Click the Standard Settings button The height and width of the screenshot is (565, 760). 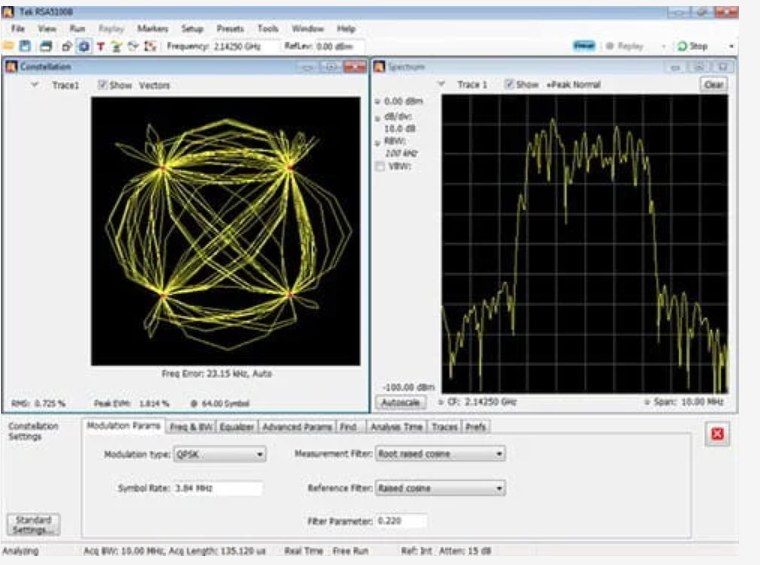click(32, 525)
